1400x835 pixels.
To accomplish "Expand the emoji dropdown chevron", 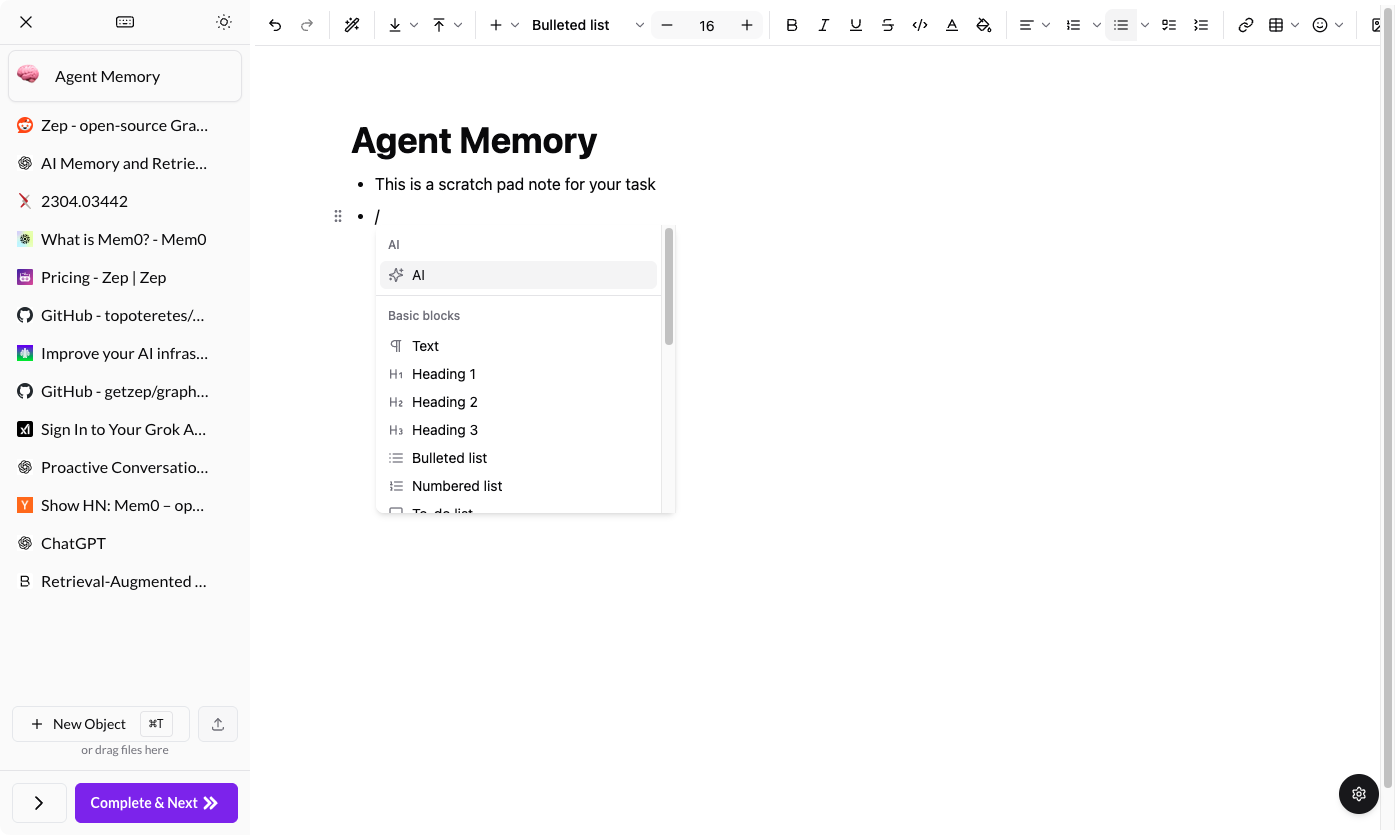I will (x=1340, y=25).
